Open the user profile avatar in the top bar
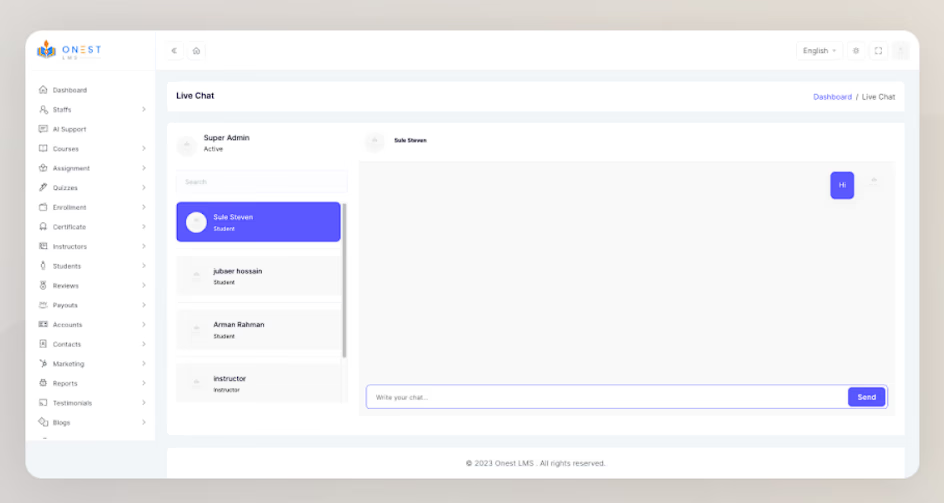The image size is (944, 503). pyautogui.click(x=900, y=51)
